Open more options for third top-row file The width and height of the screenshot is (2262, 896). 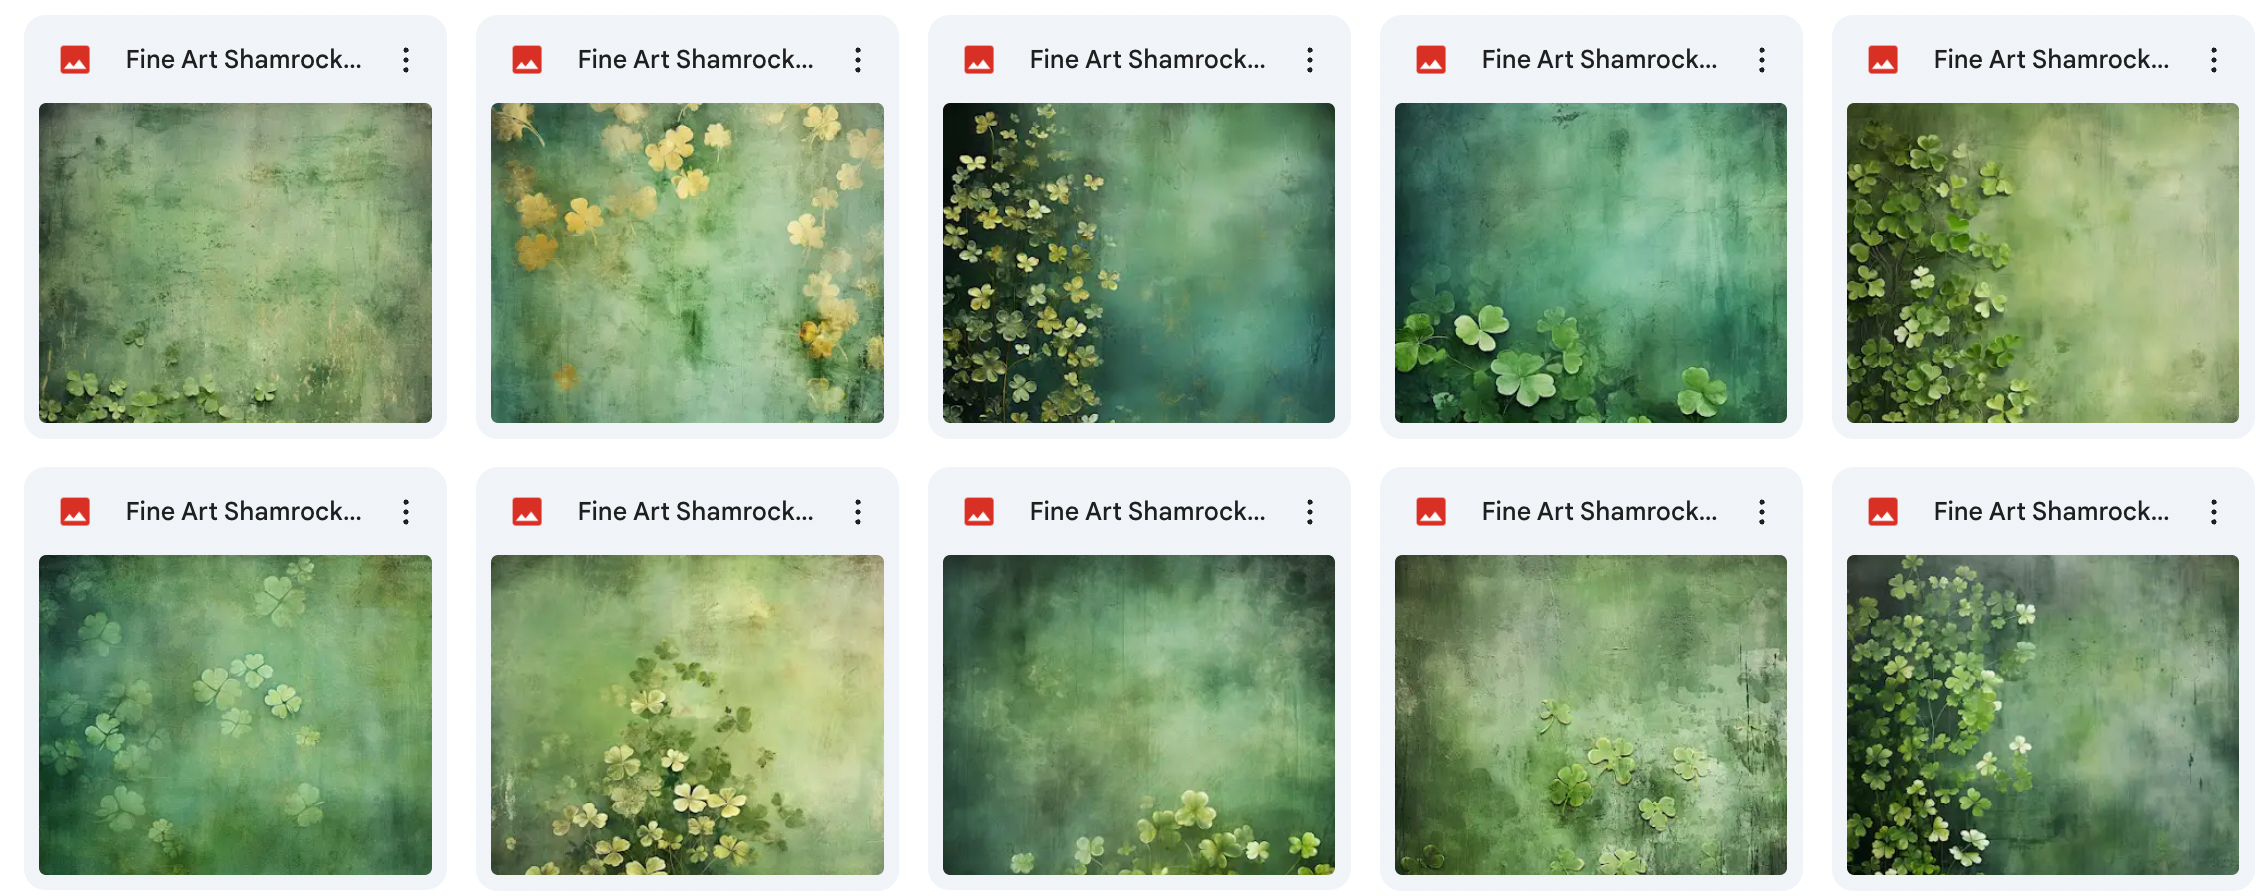(1310, 60)
